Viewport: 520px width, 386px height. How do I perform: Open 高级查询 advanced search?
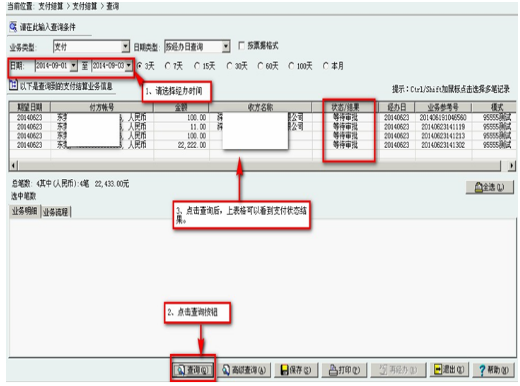coord(245,370)
